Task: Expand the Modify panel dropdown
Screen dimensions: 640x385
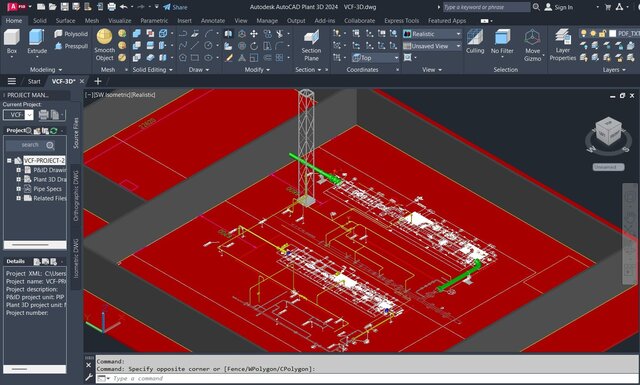Action: click(x=257, y=70)
